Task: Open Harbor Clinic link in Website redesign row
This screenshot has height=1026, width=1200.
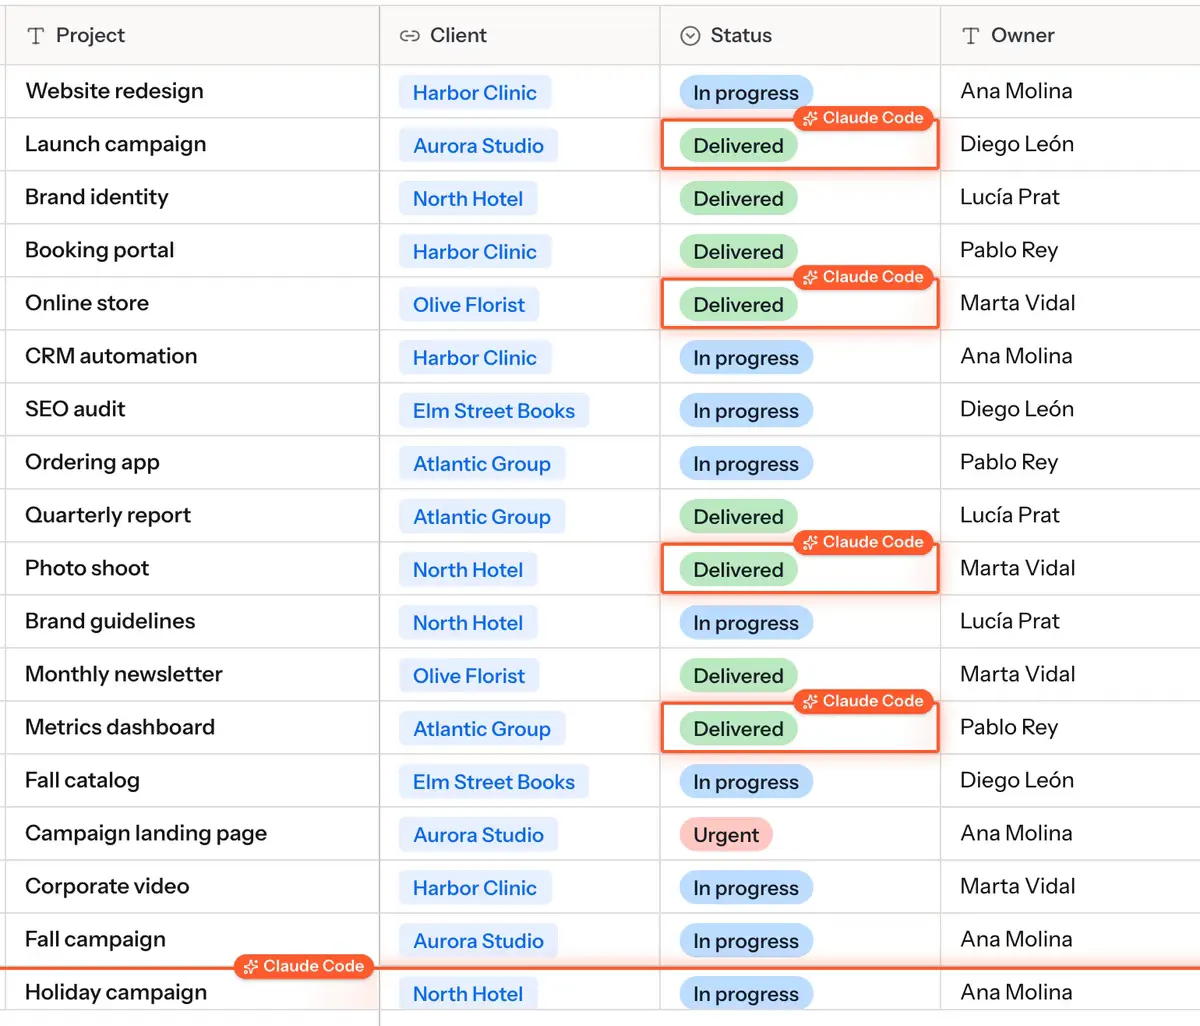Action: click(x=475, y=93)
